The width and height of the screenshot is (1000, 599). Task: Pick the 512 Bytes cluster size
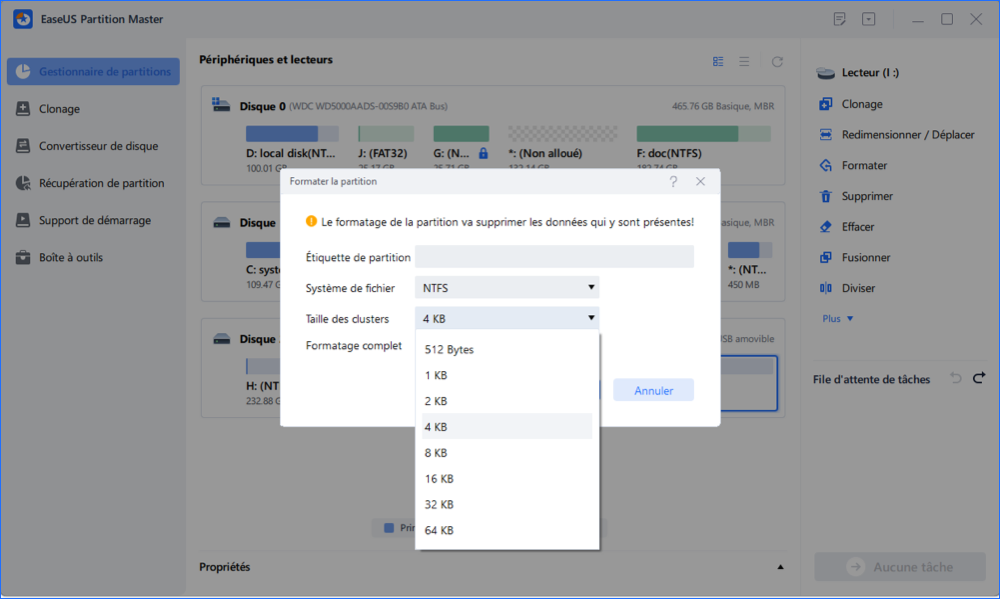(x=449, y=349)
